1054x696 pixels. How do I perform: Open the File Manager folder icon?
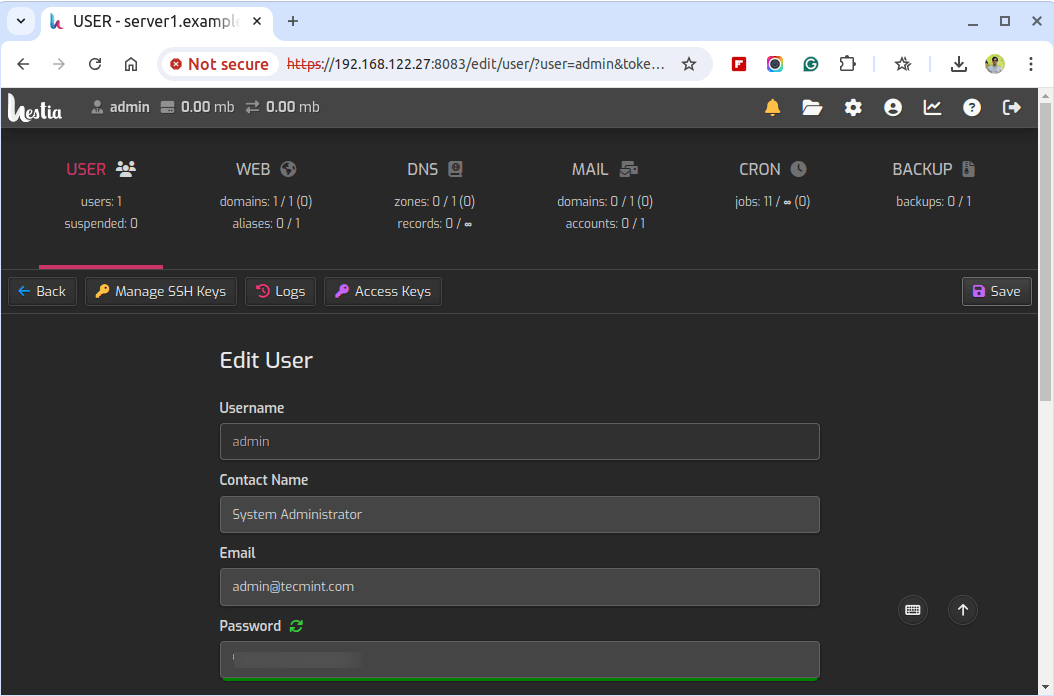click(812, 108)
